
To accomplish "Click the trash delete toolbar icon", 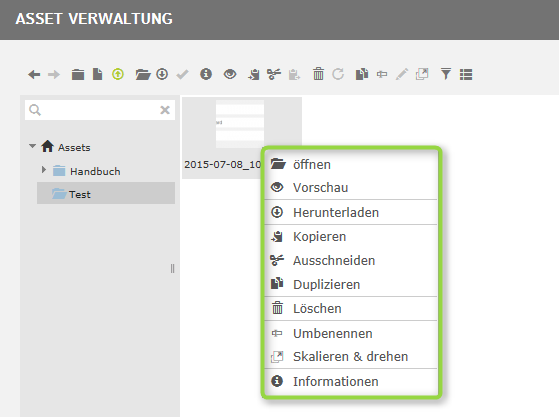I will (x=318, y=74).
